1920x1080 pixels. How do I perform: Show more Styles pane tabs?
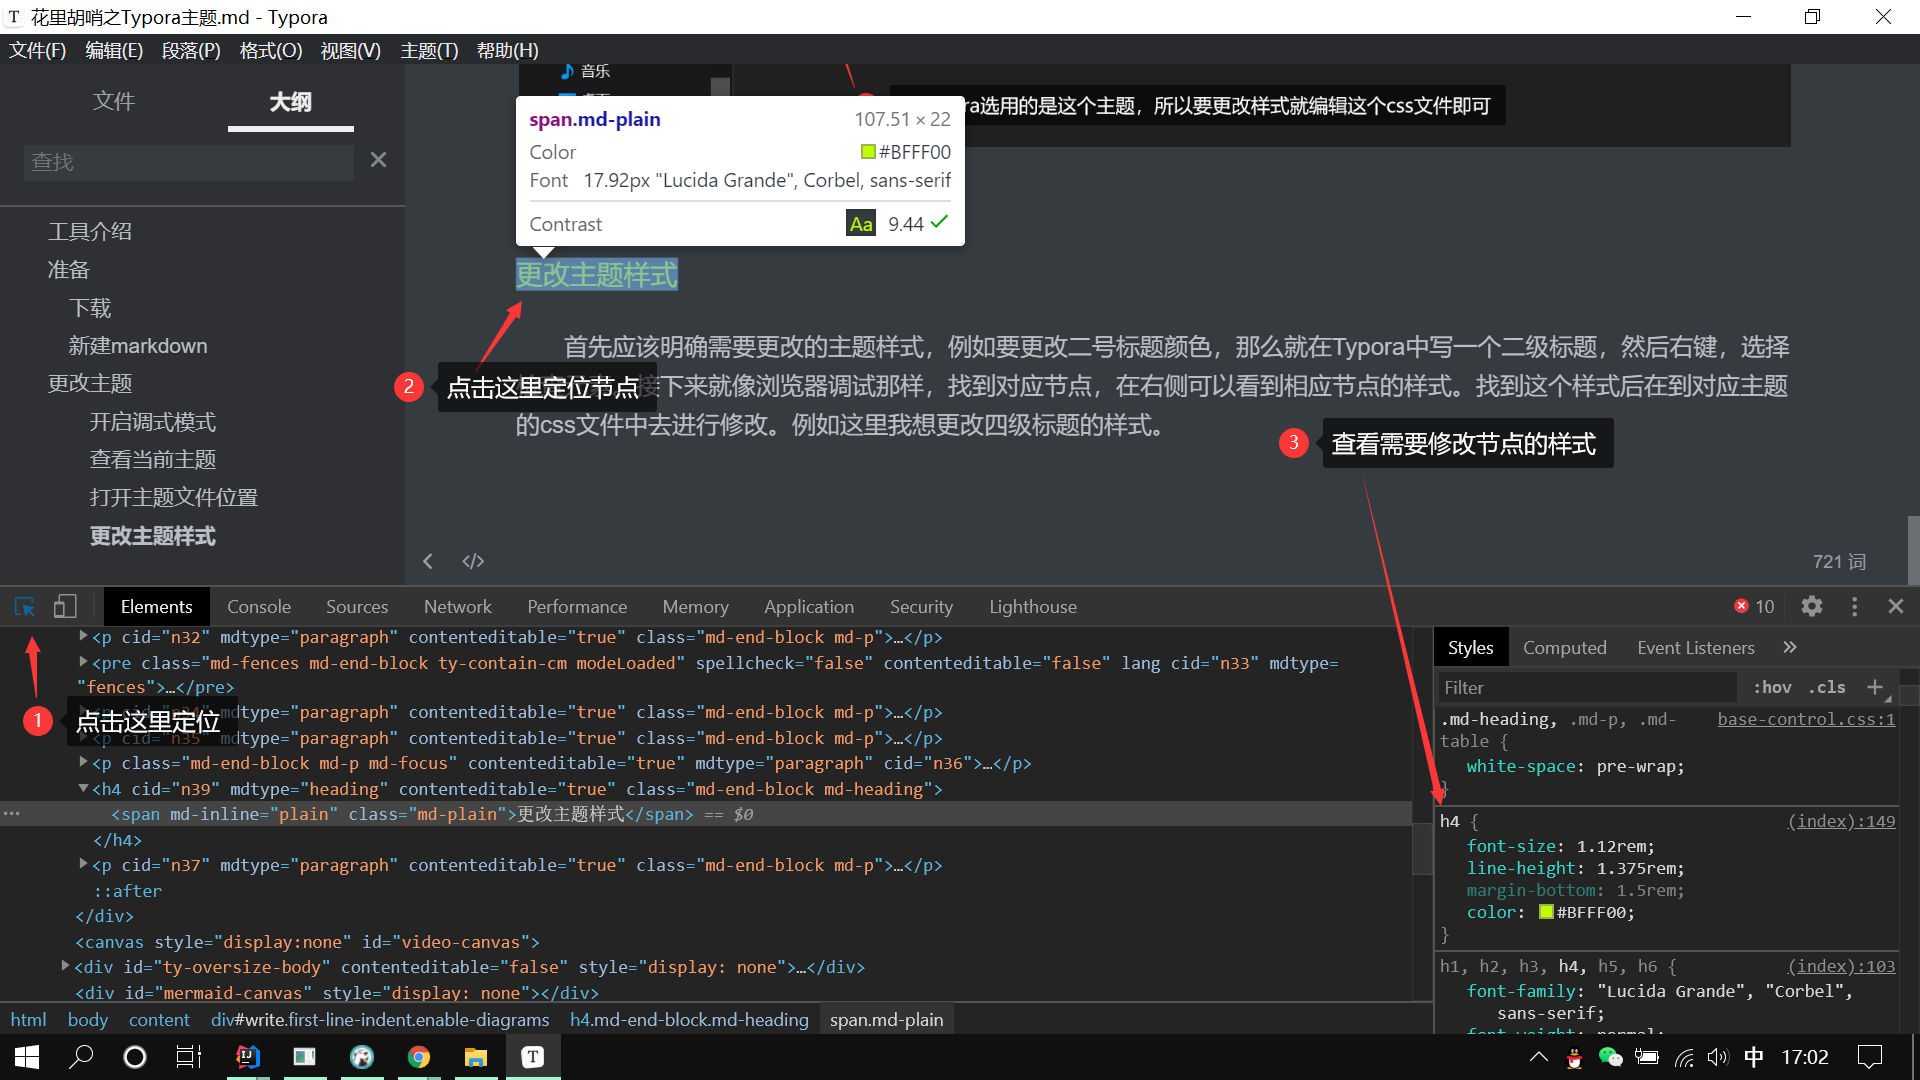pyautogui.click(x=1789, y=647)
